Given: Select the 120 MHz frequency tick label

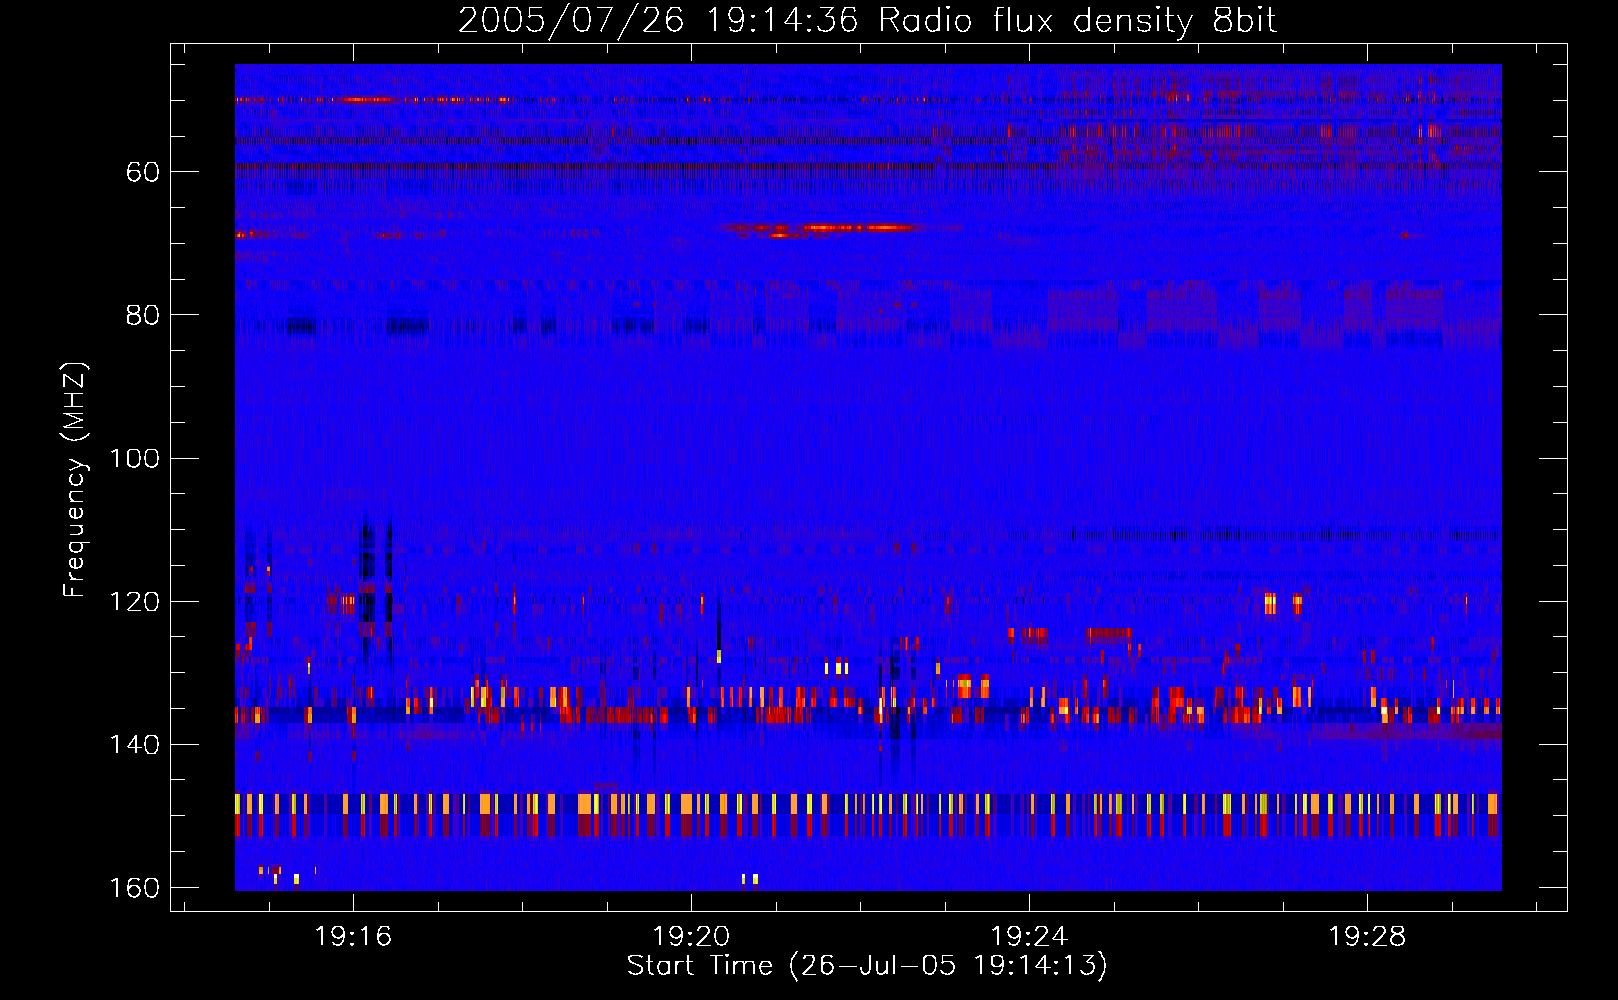Looking at the screenshot, I should click(x=135, y=602).
